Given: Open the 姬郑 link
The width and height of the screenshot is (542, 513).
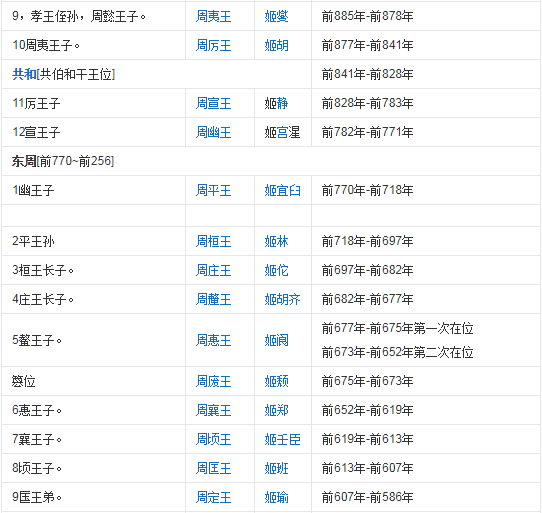Looking at the screenshot, I should click(276, 411).
